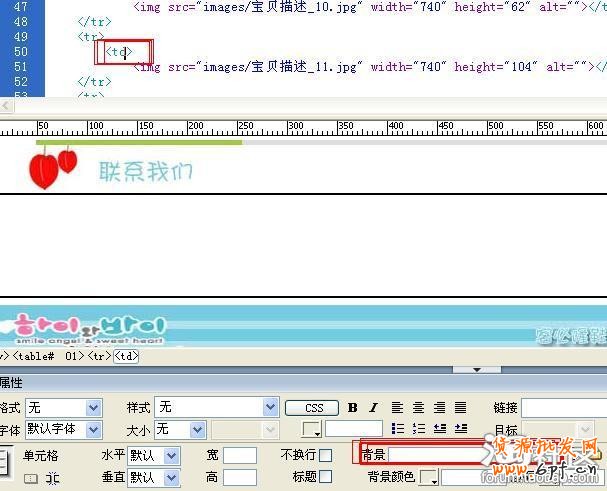Select the <tr> tag in tag selector

click(99, 355)
